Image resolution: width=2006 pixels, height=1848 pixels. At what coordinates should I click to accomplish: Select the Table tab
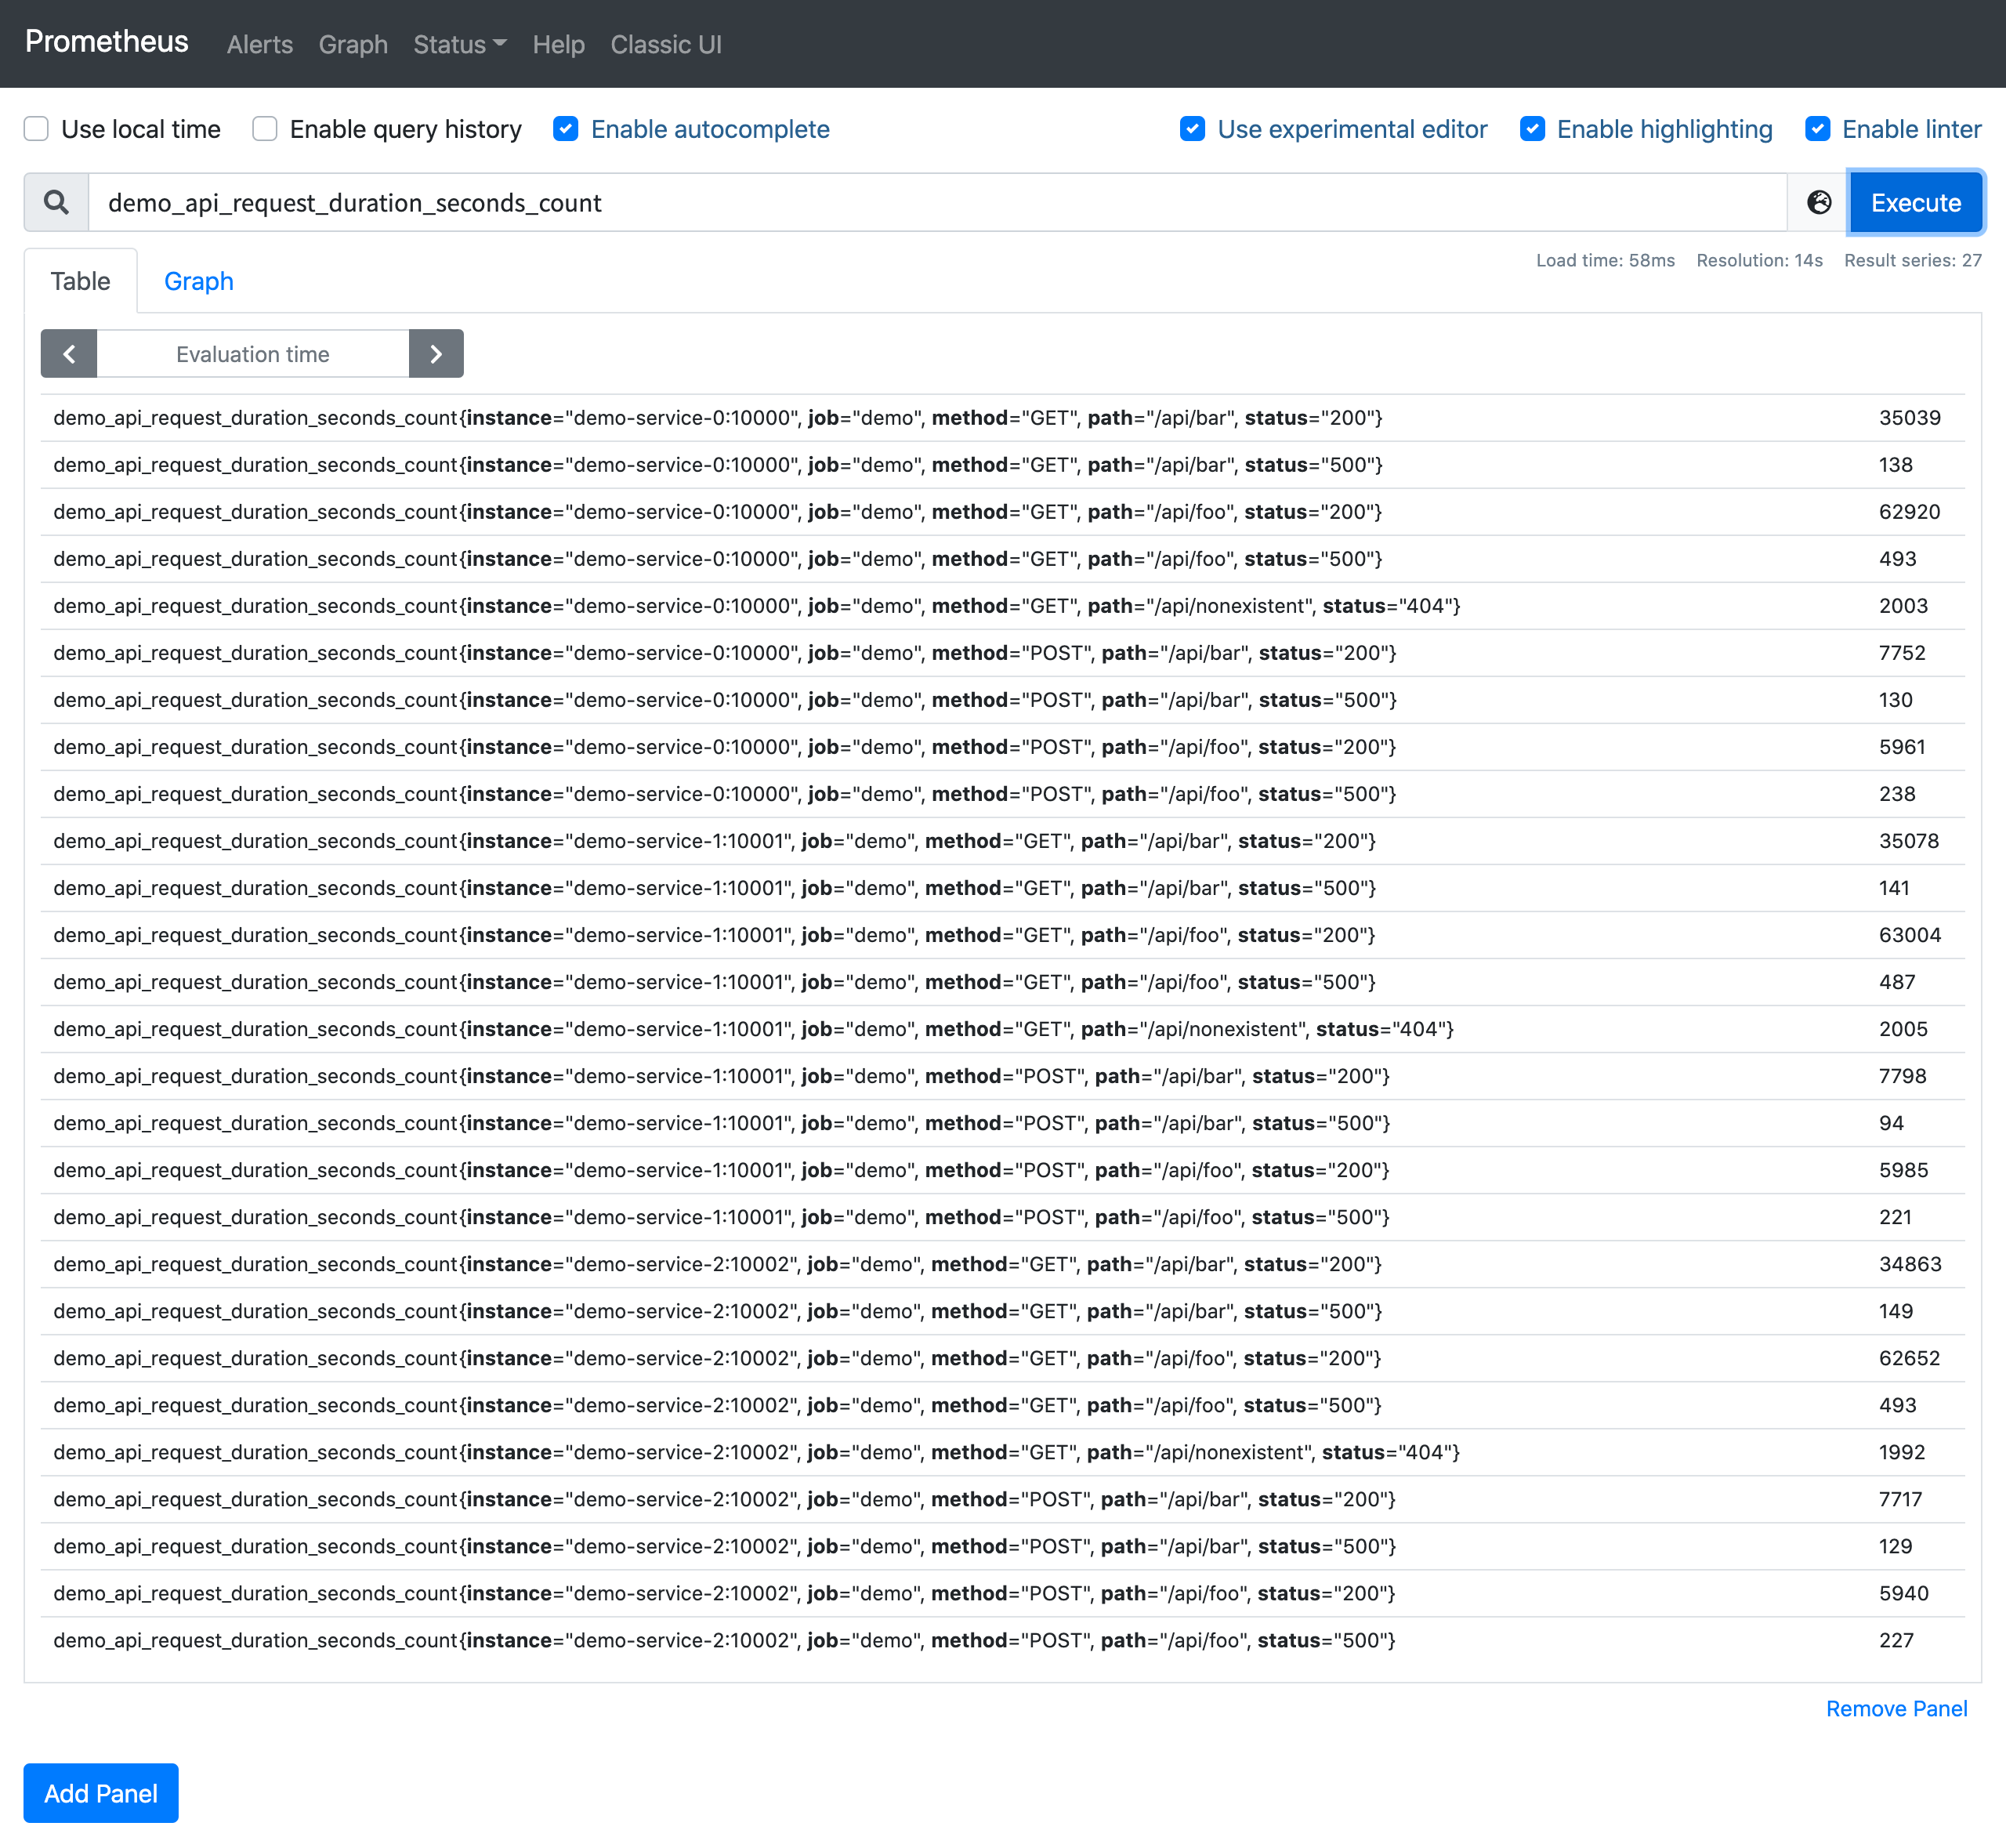(x=81, y=281)
